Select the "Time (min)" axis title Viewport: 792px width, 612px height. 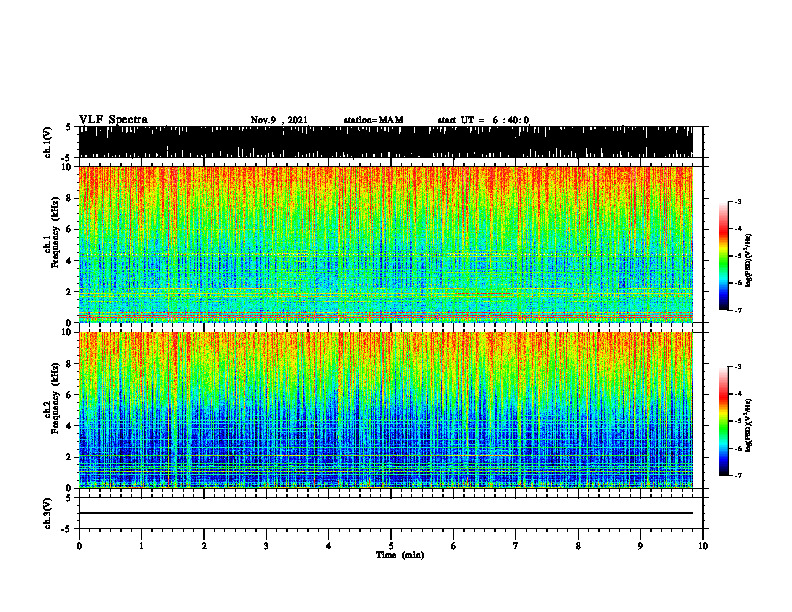pos(400,555)
